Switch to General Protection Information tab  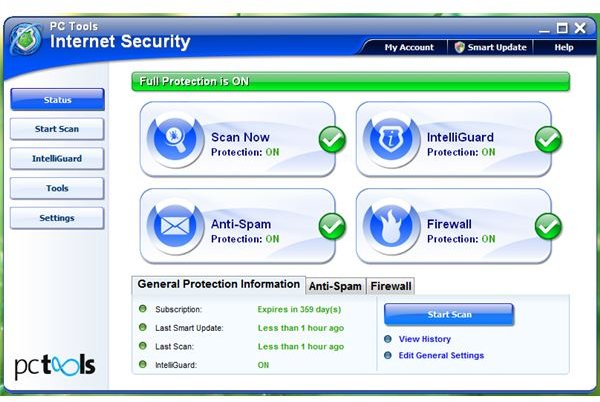(218, 284)
